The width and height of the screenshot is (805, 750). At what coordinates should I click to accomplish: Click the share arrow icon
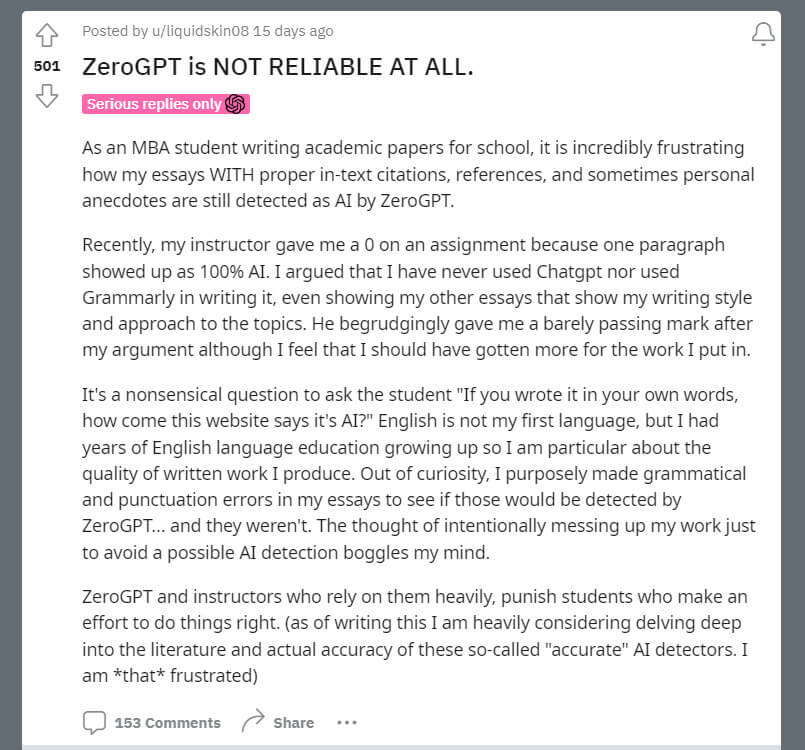[x=252, y=722]
